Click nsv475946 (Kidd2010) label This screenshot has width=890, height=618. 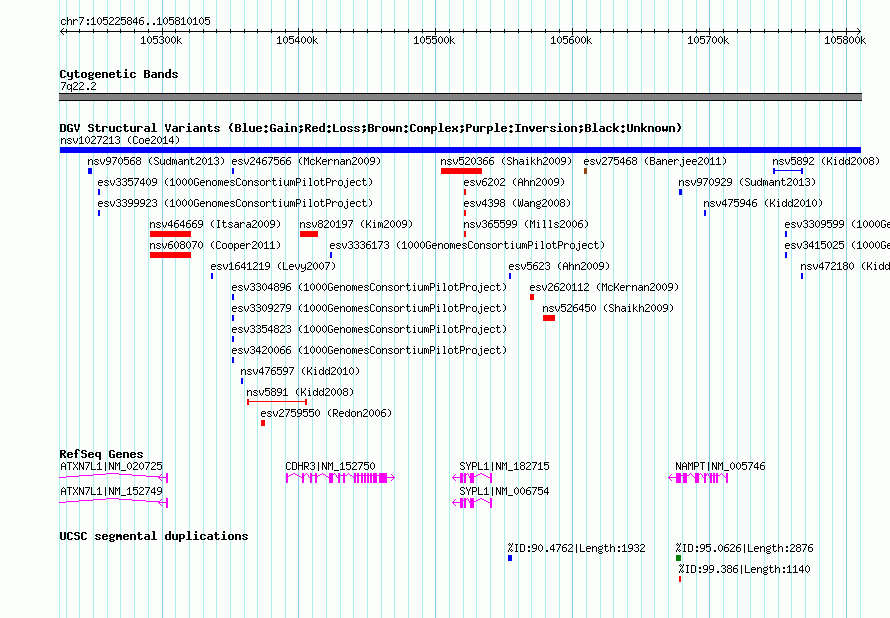pyautogui.click(x=763, y=203)
